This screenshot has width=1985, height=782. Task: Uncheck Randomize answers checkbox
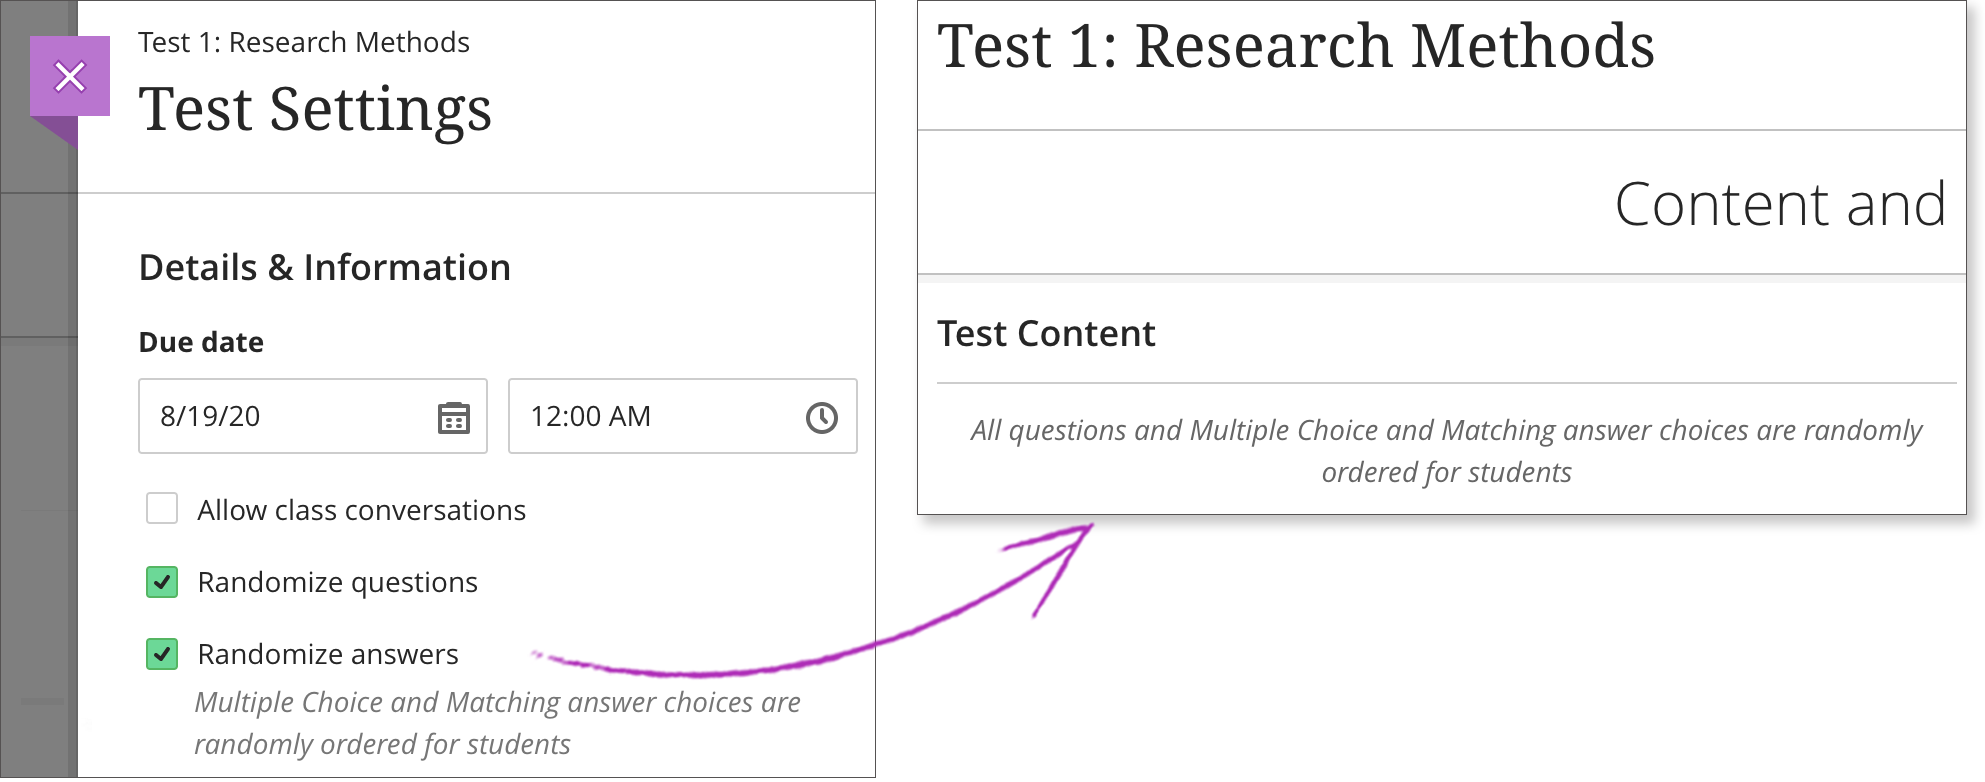162,654
